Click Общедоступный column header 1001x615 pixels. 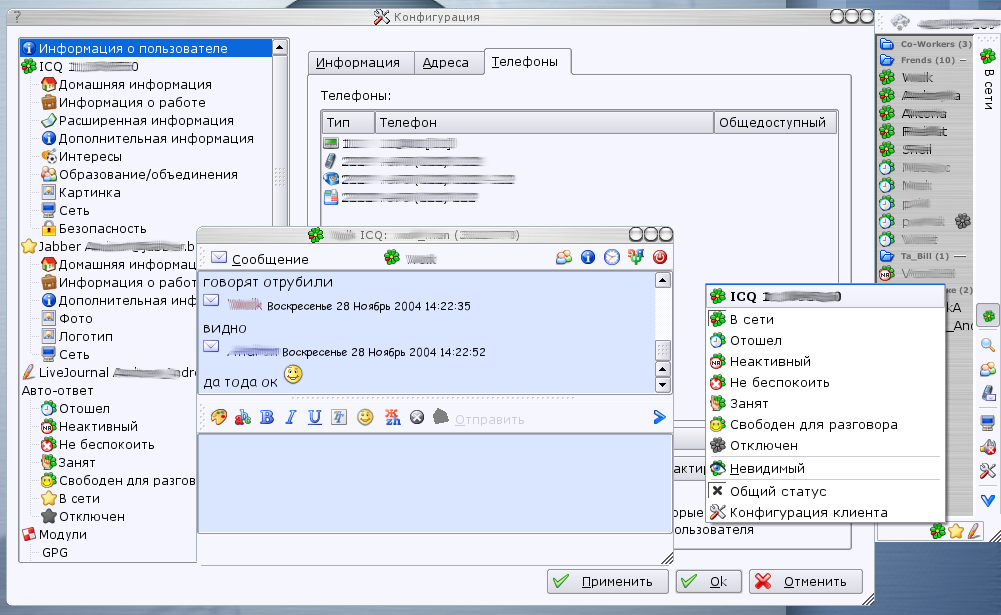coord(775,123)
